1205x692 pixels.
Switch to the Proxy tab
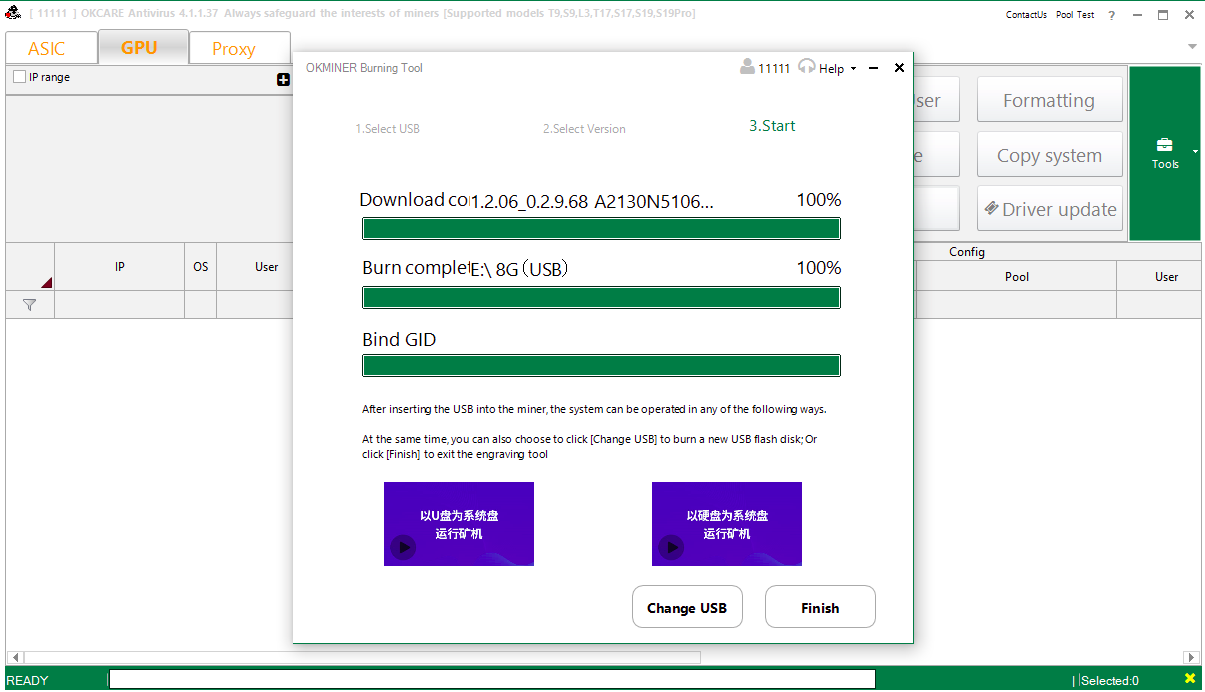[234, 48]
